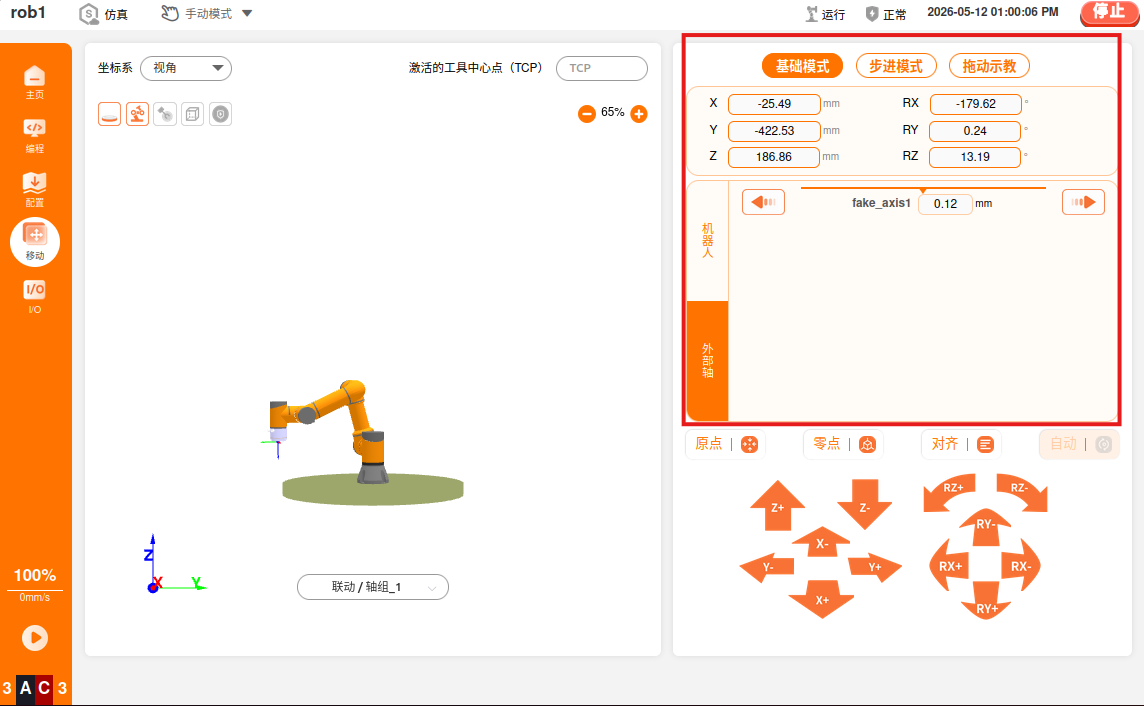Toggle the safety shield display icon
The image size is (1144, 706).
point(220,115)
